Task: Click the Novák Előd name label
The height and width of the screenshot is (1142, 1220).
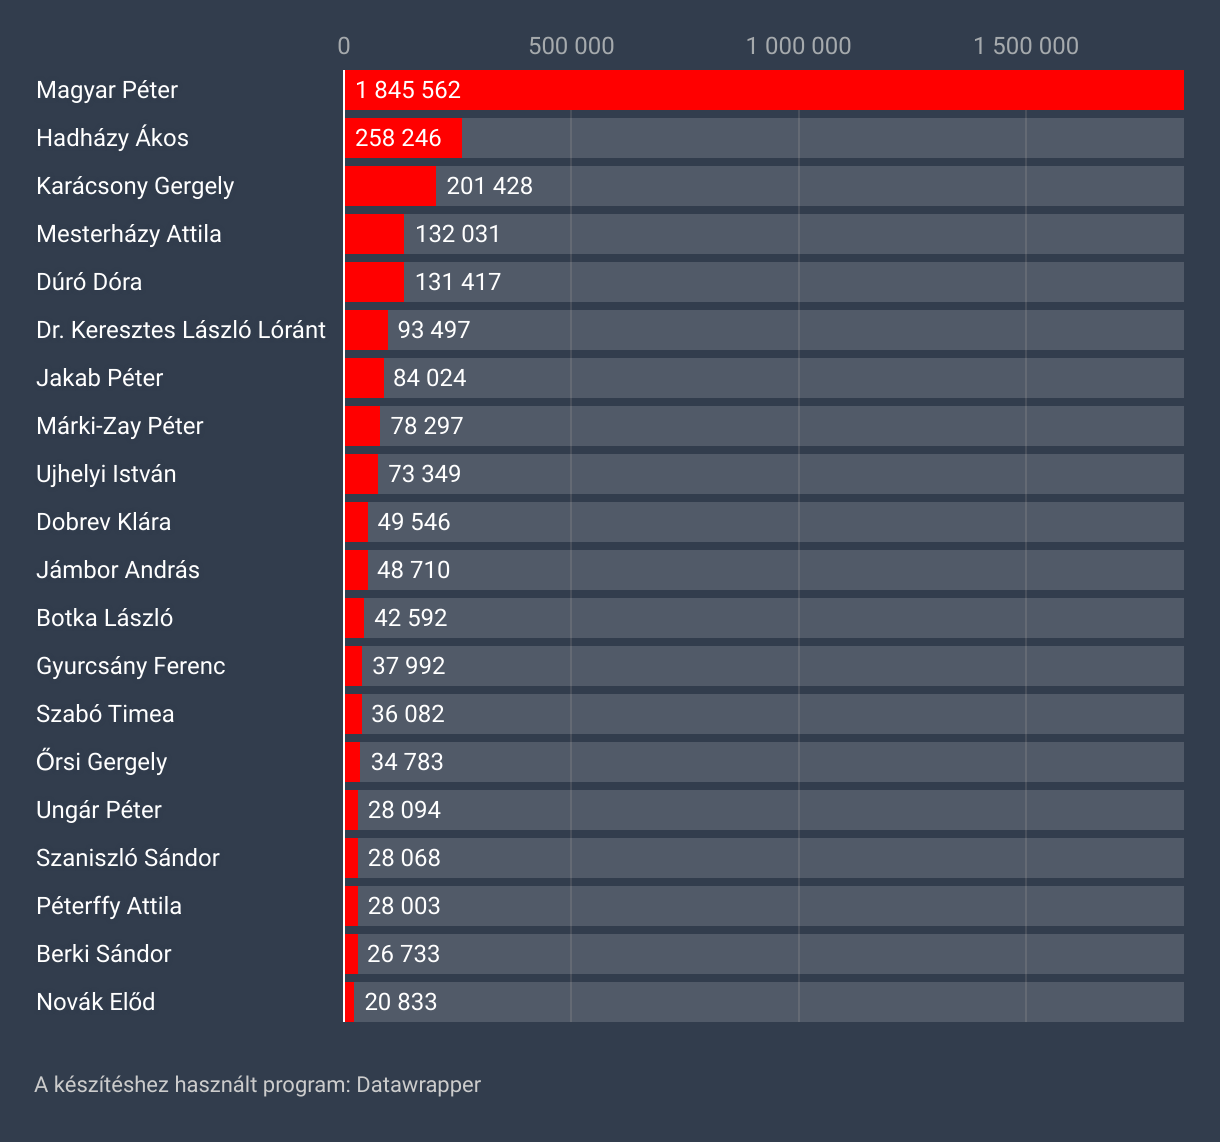Action: (96, 1002)
